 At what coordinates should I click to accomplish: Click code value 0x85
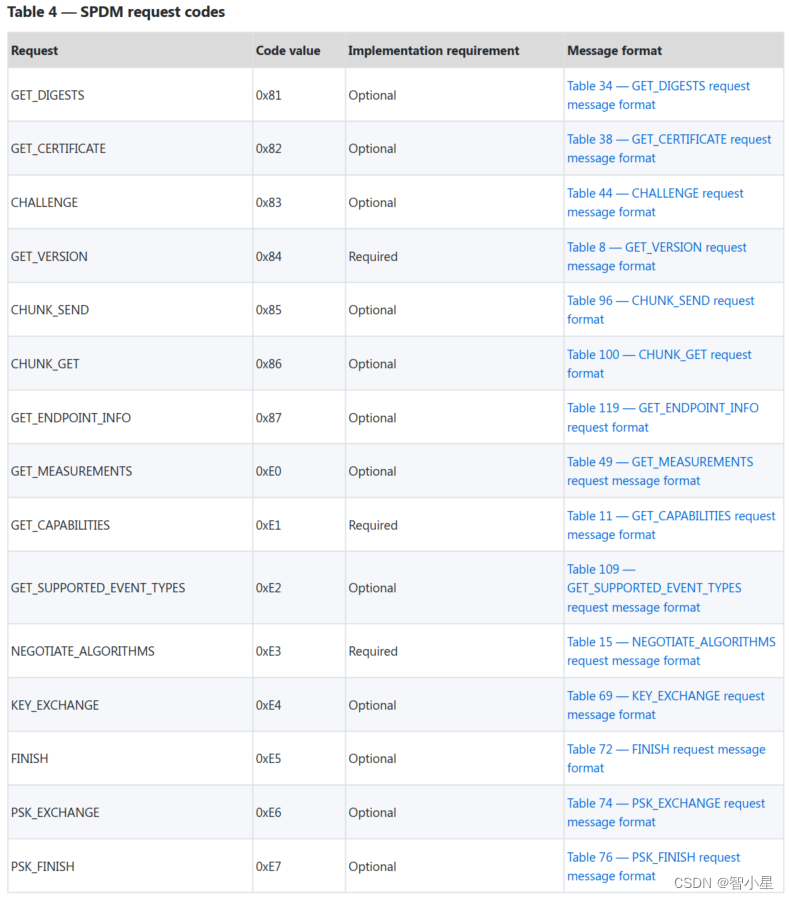click(269, 310)
